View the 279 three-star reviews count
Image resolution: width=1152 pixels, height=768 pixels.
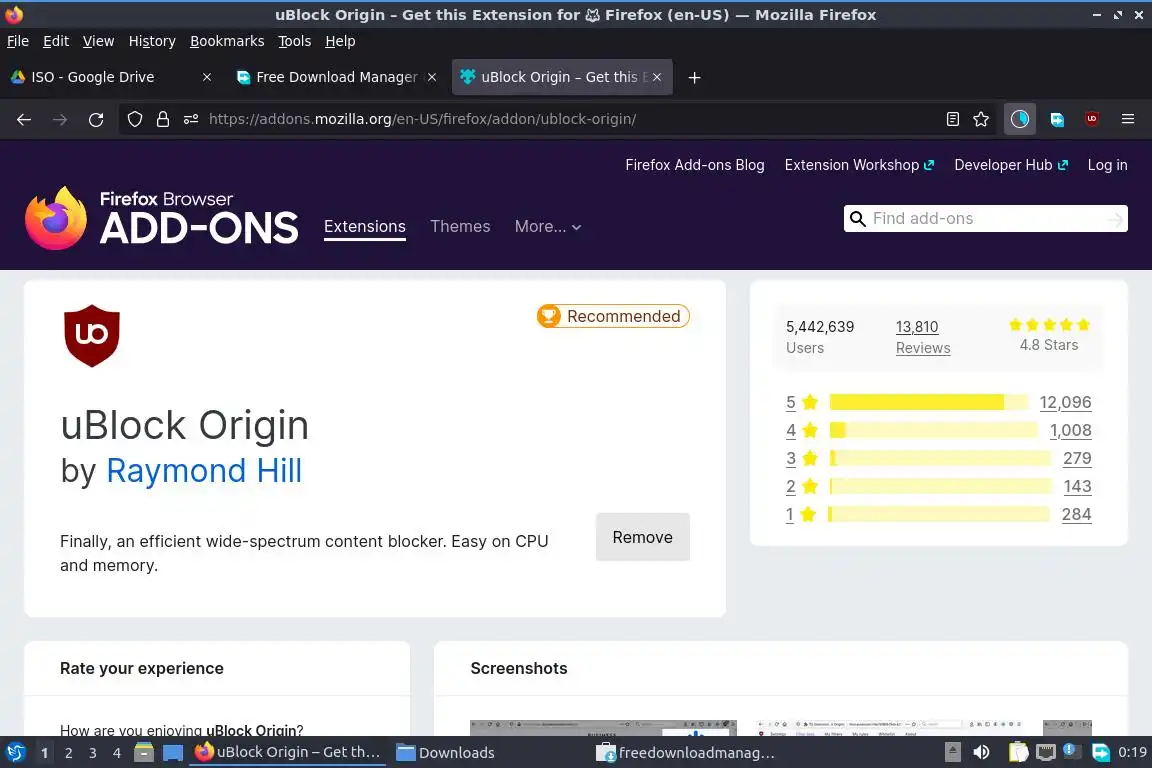(1077, 458)
